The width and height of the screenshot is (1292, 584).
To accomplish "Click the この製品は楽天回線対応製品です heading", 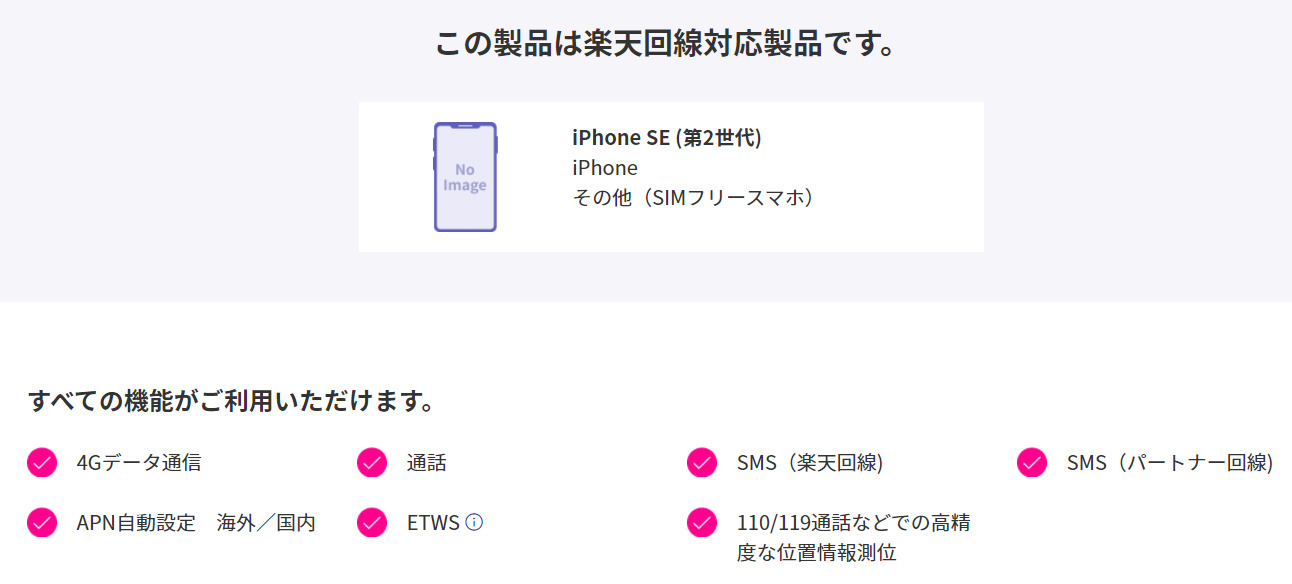I will [x=665, y=45].
